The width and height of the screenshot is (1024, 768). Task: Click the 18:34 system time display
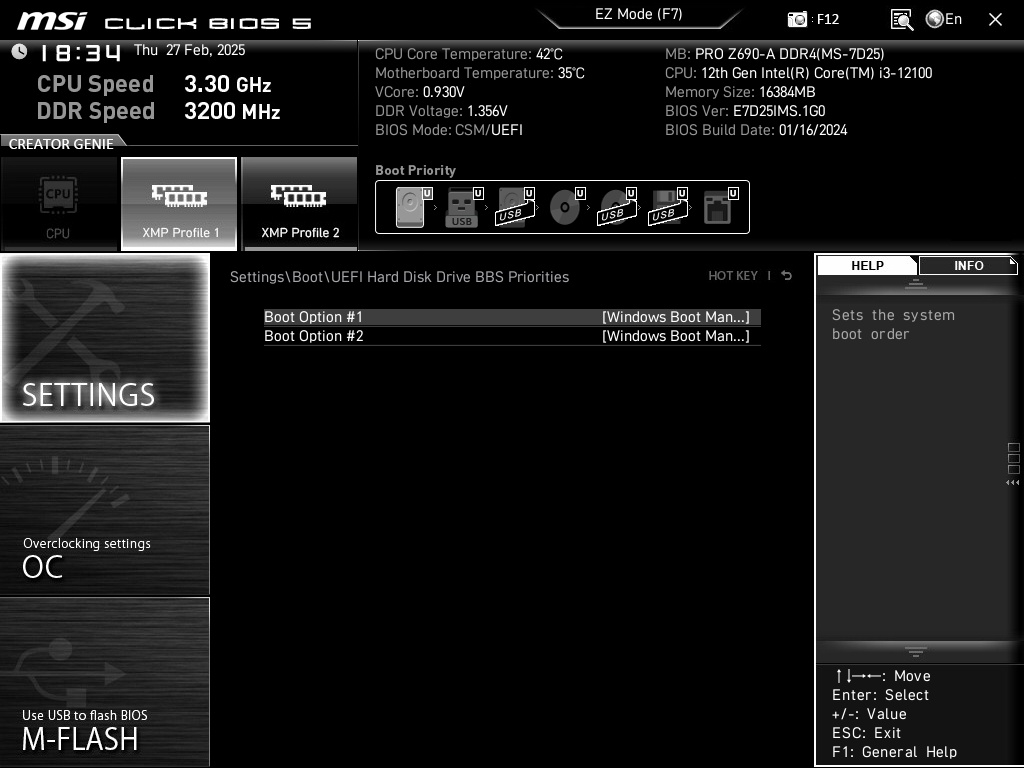coord(80,53)
